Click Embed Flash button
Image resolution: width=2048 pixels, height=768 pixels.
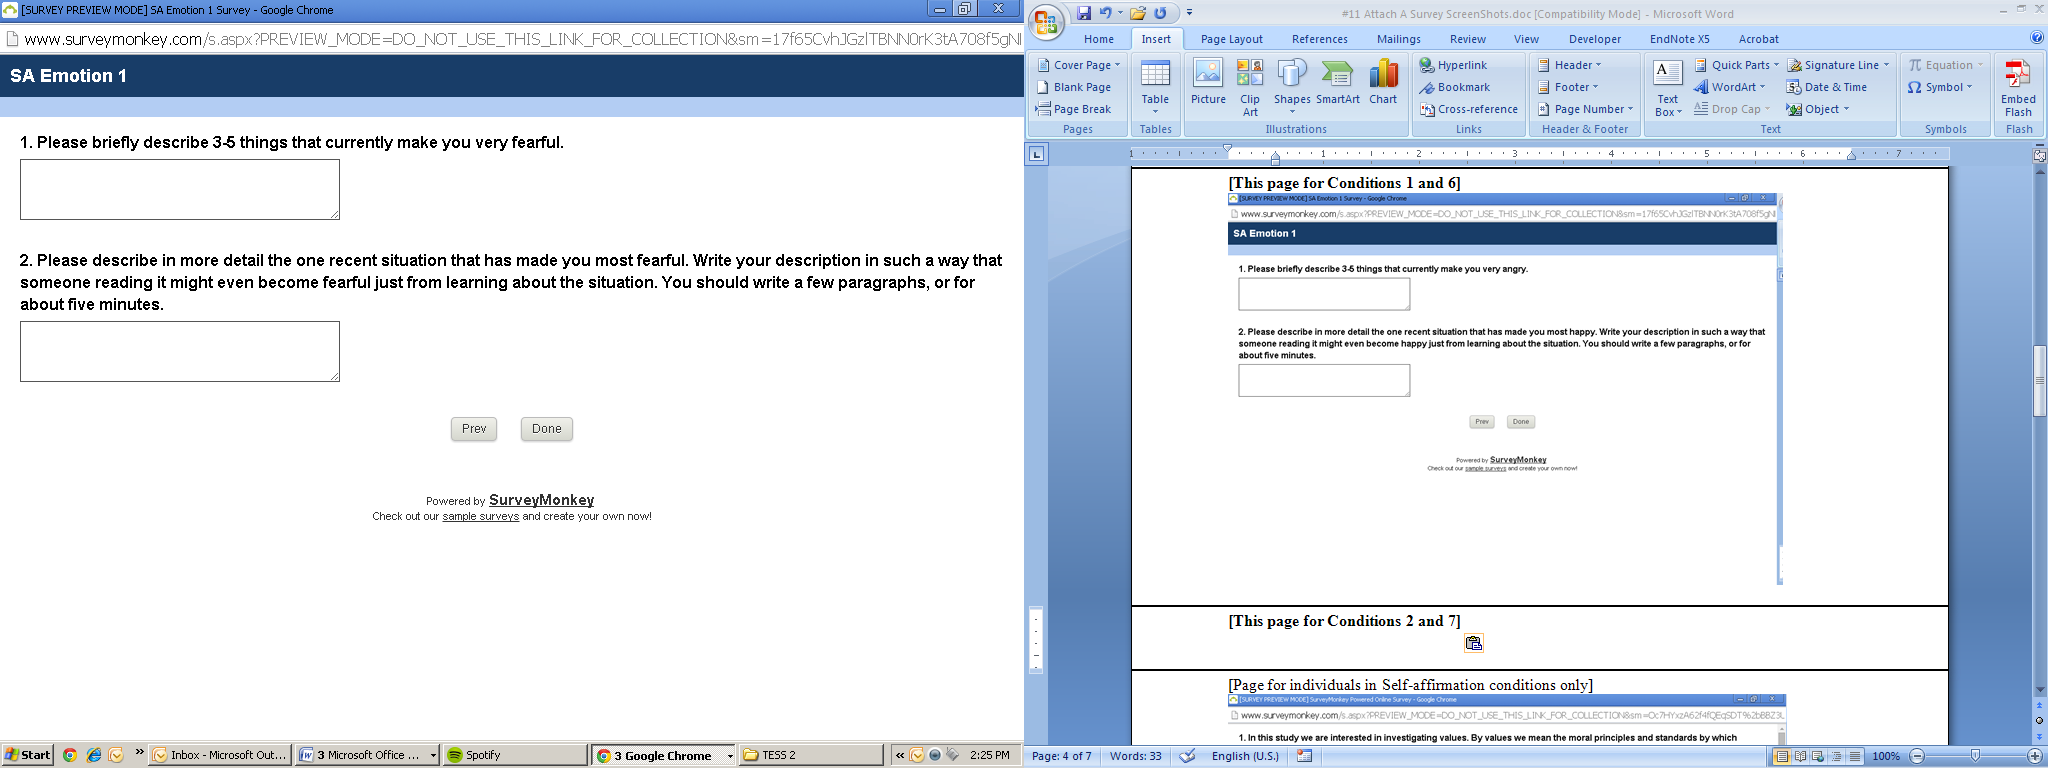[x=2018, y=88]
